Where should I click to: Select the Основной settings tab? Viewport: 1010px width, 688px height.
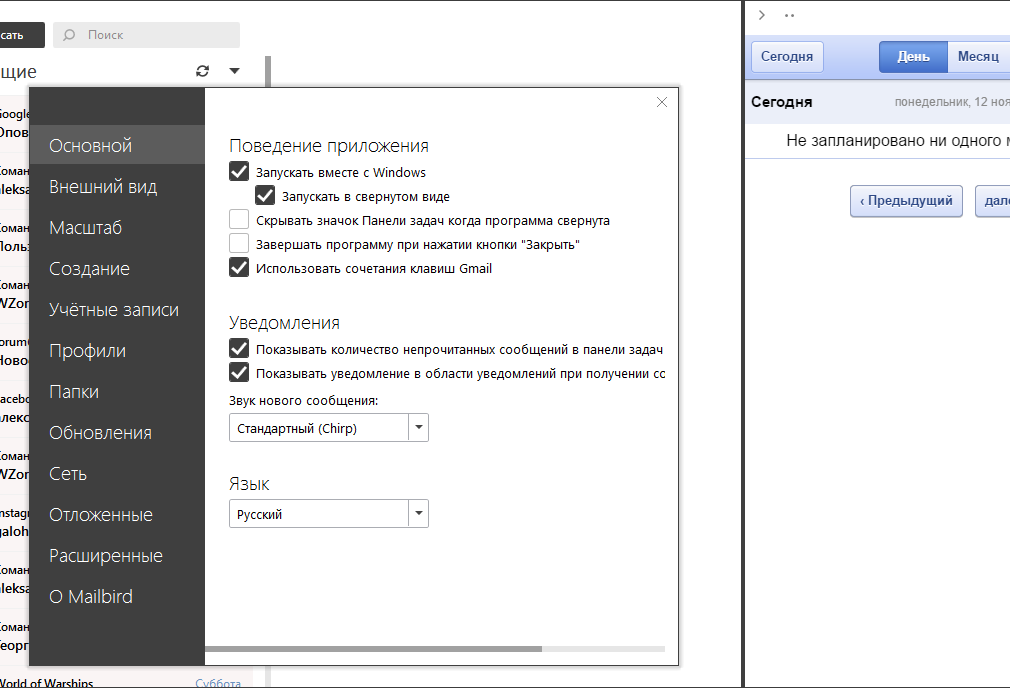[117, 145]
